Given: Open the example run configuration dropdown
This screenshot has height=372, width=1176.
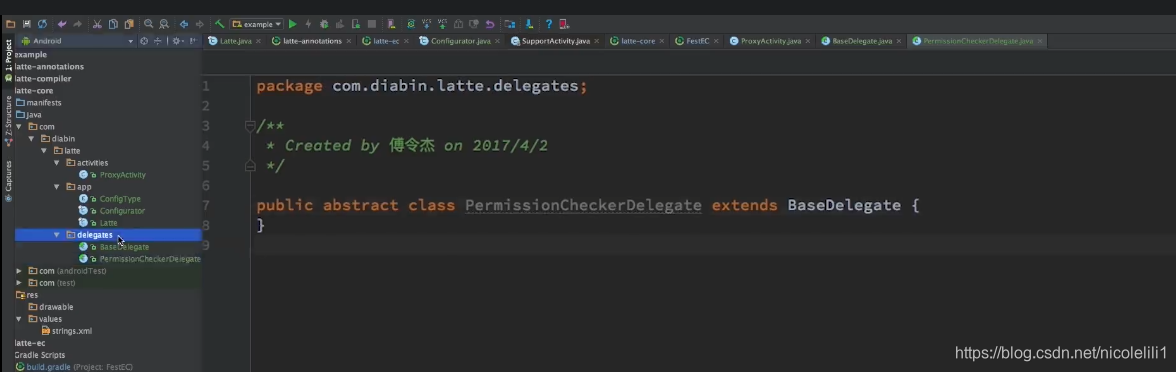Looking at the screenshot, I should coord(257,24).
